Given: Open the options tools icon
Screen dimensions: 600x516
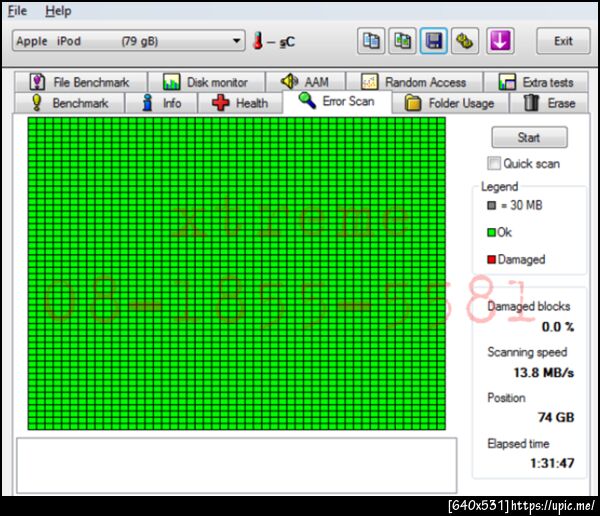Looking at the screenshot, I should pyautogui.click(x=465, y=41).
